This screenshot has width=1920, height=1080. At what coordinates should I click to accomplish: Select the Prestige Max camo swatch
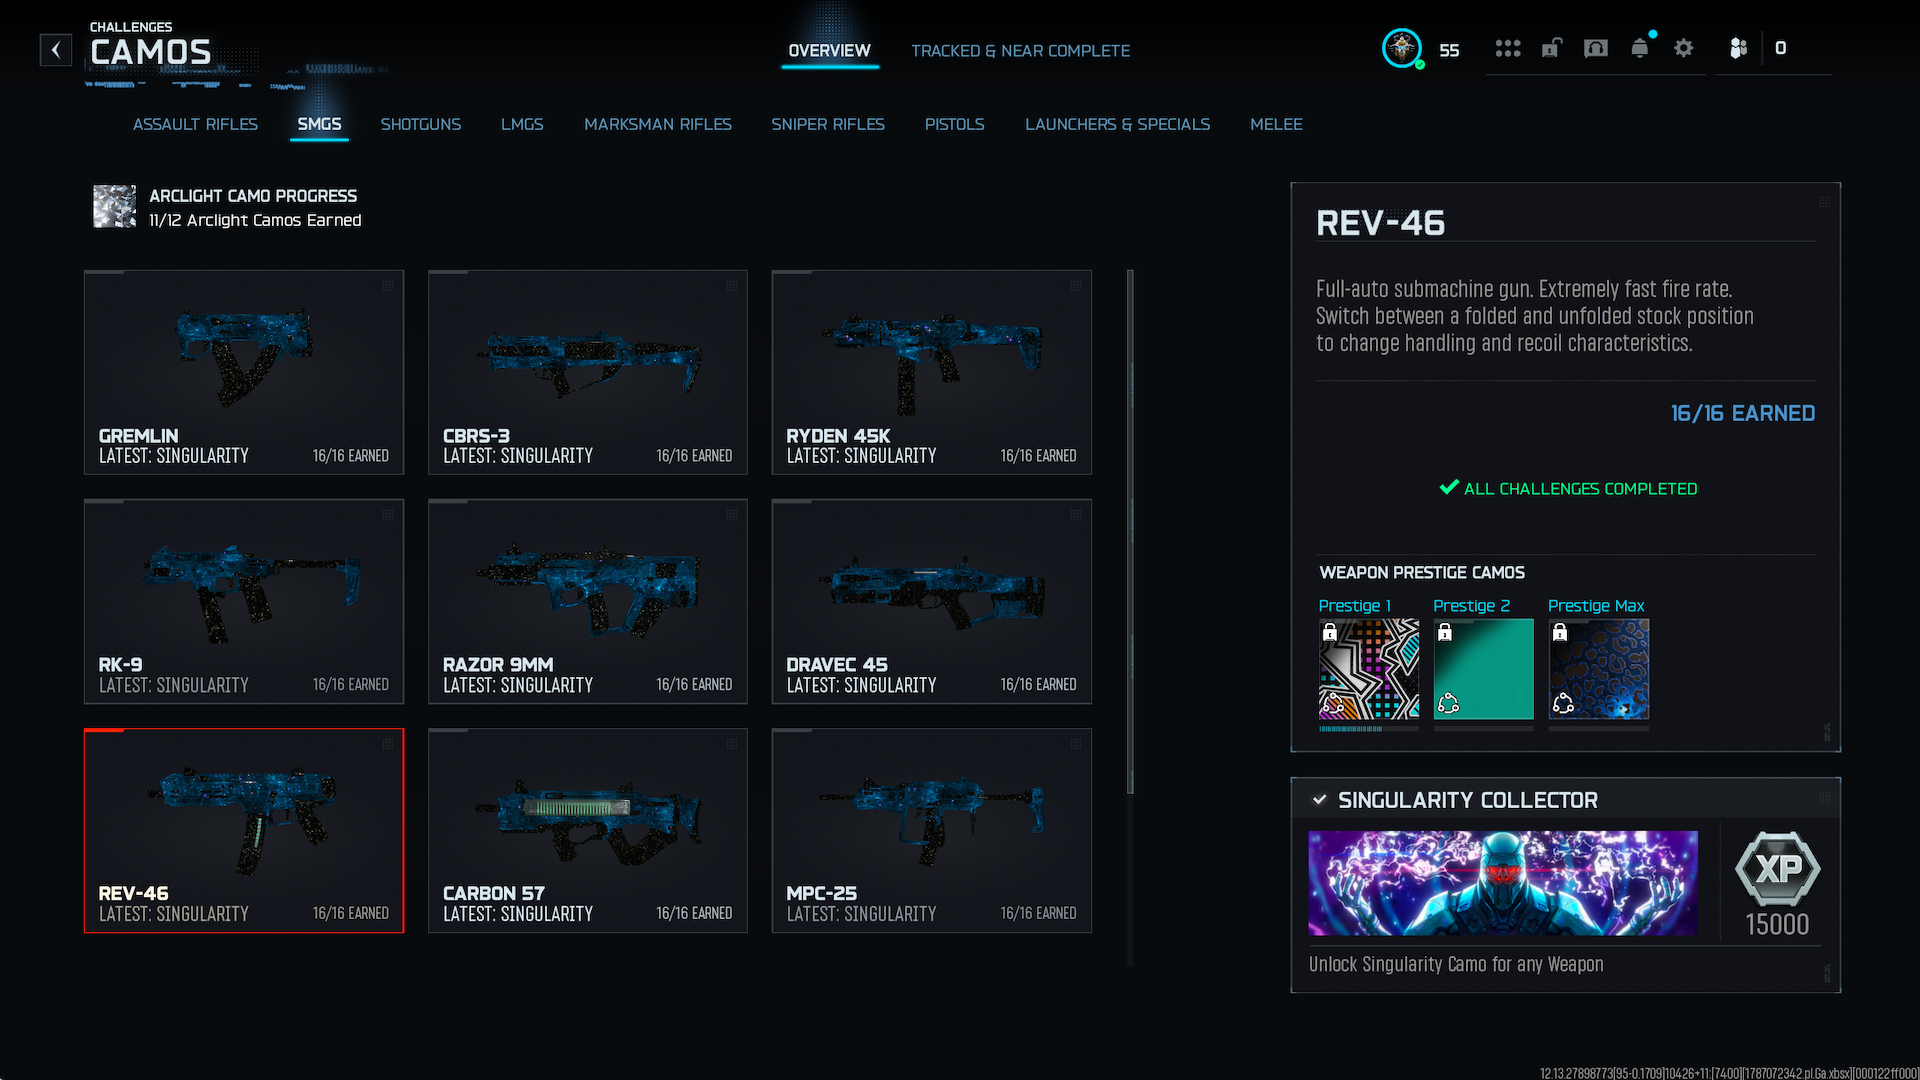(1599, 669)
